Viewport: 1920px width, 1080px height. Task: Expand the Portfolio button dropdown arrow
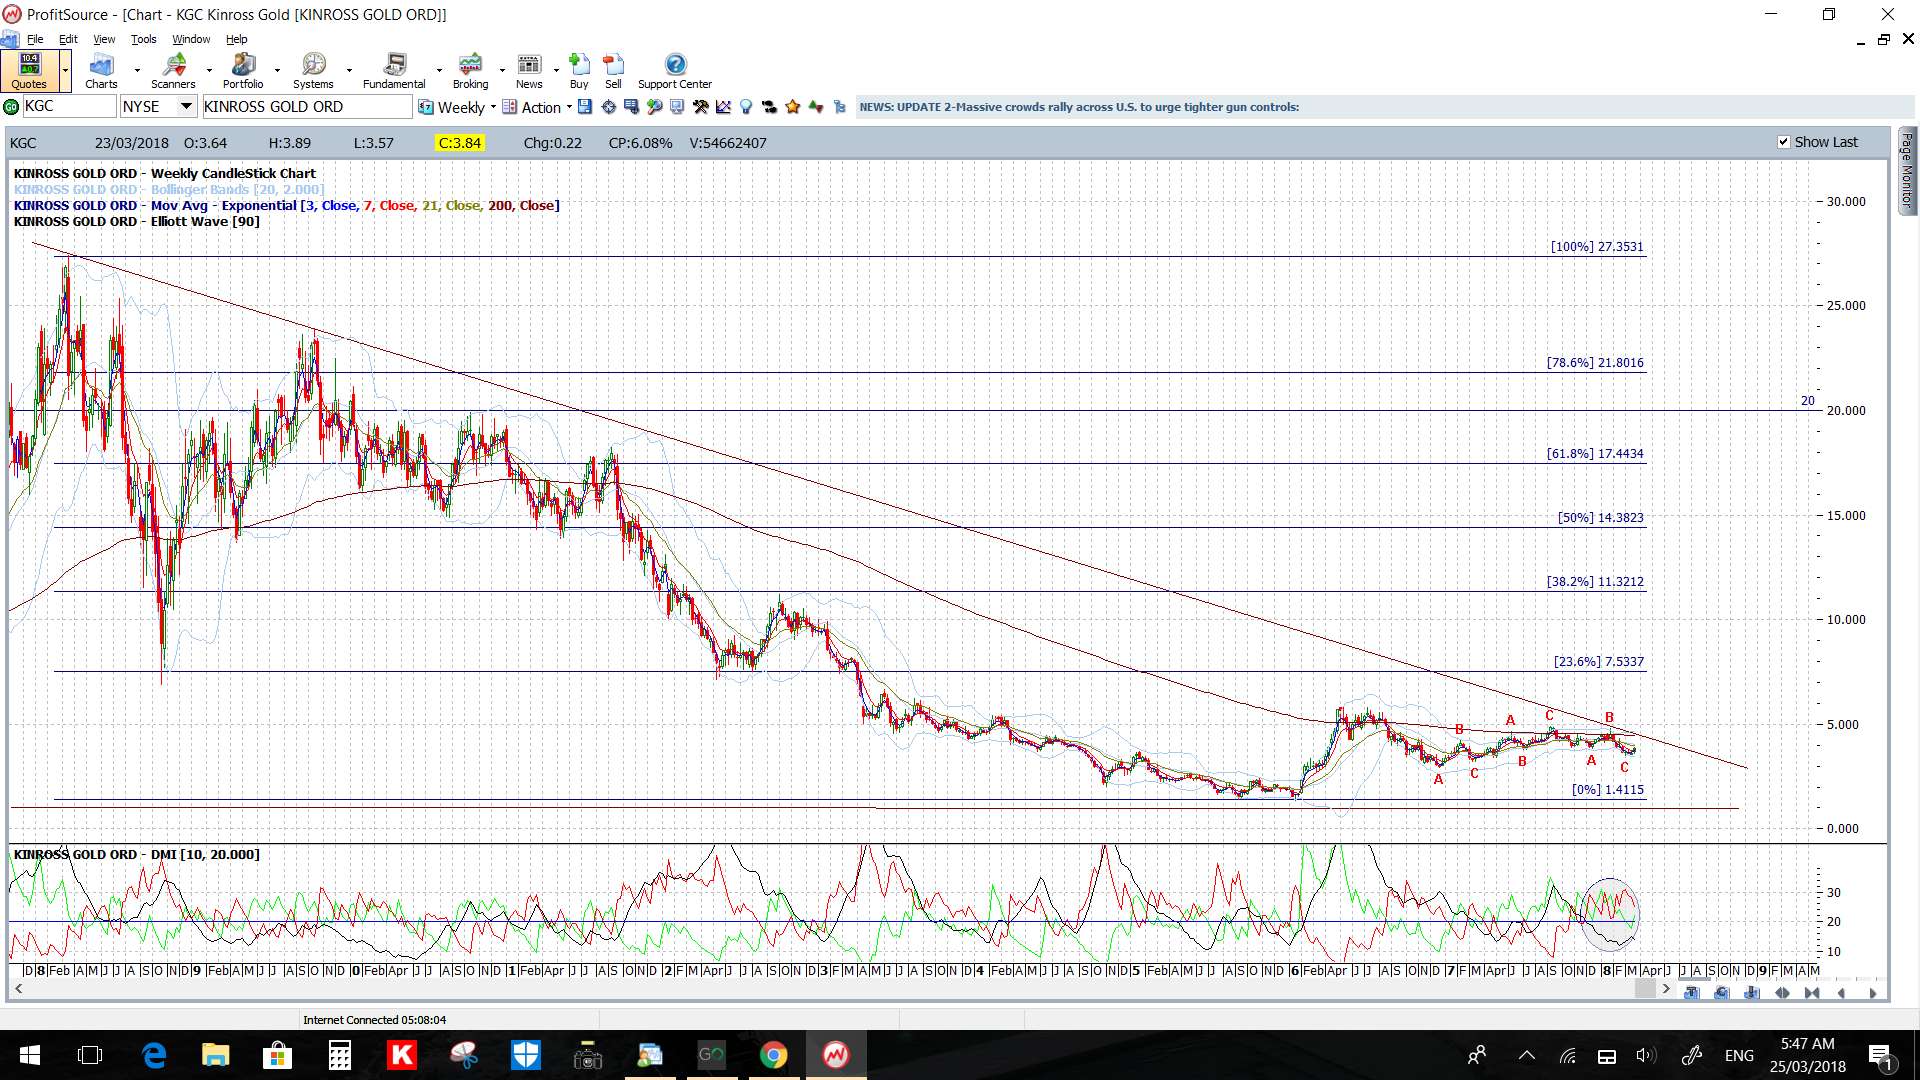click(277, 70)
